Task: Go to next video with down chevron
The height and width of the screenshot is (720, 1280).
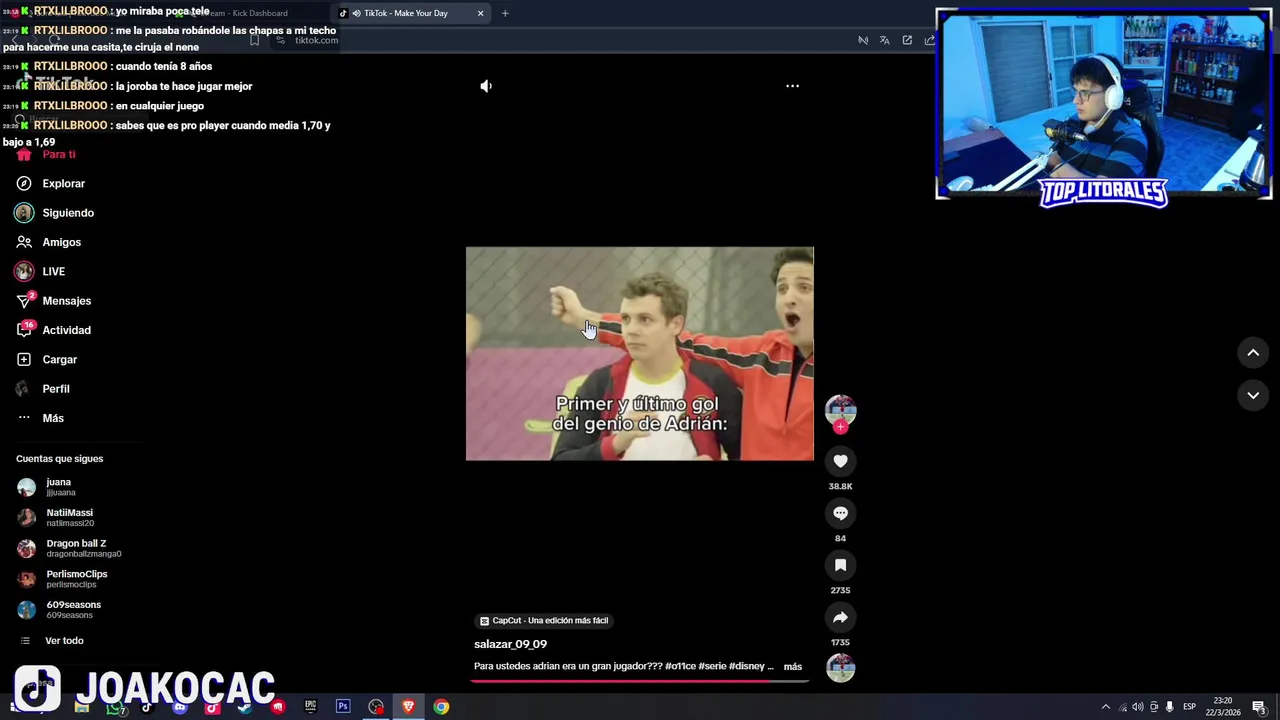Action: [x=1252, y=396]
